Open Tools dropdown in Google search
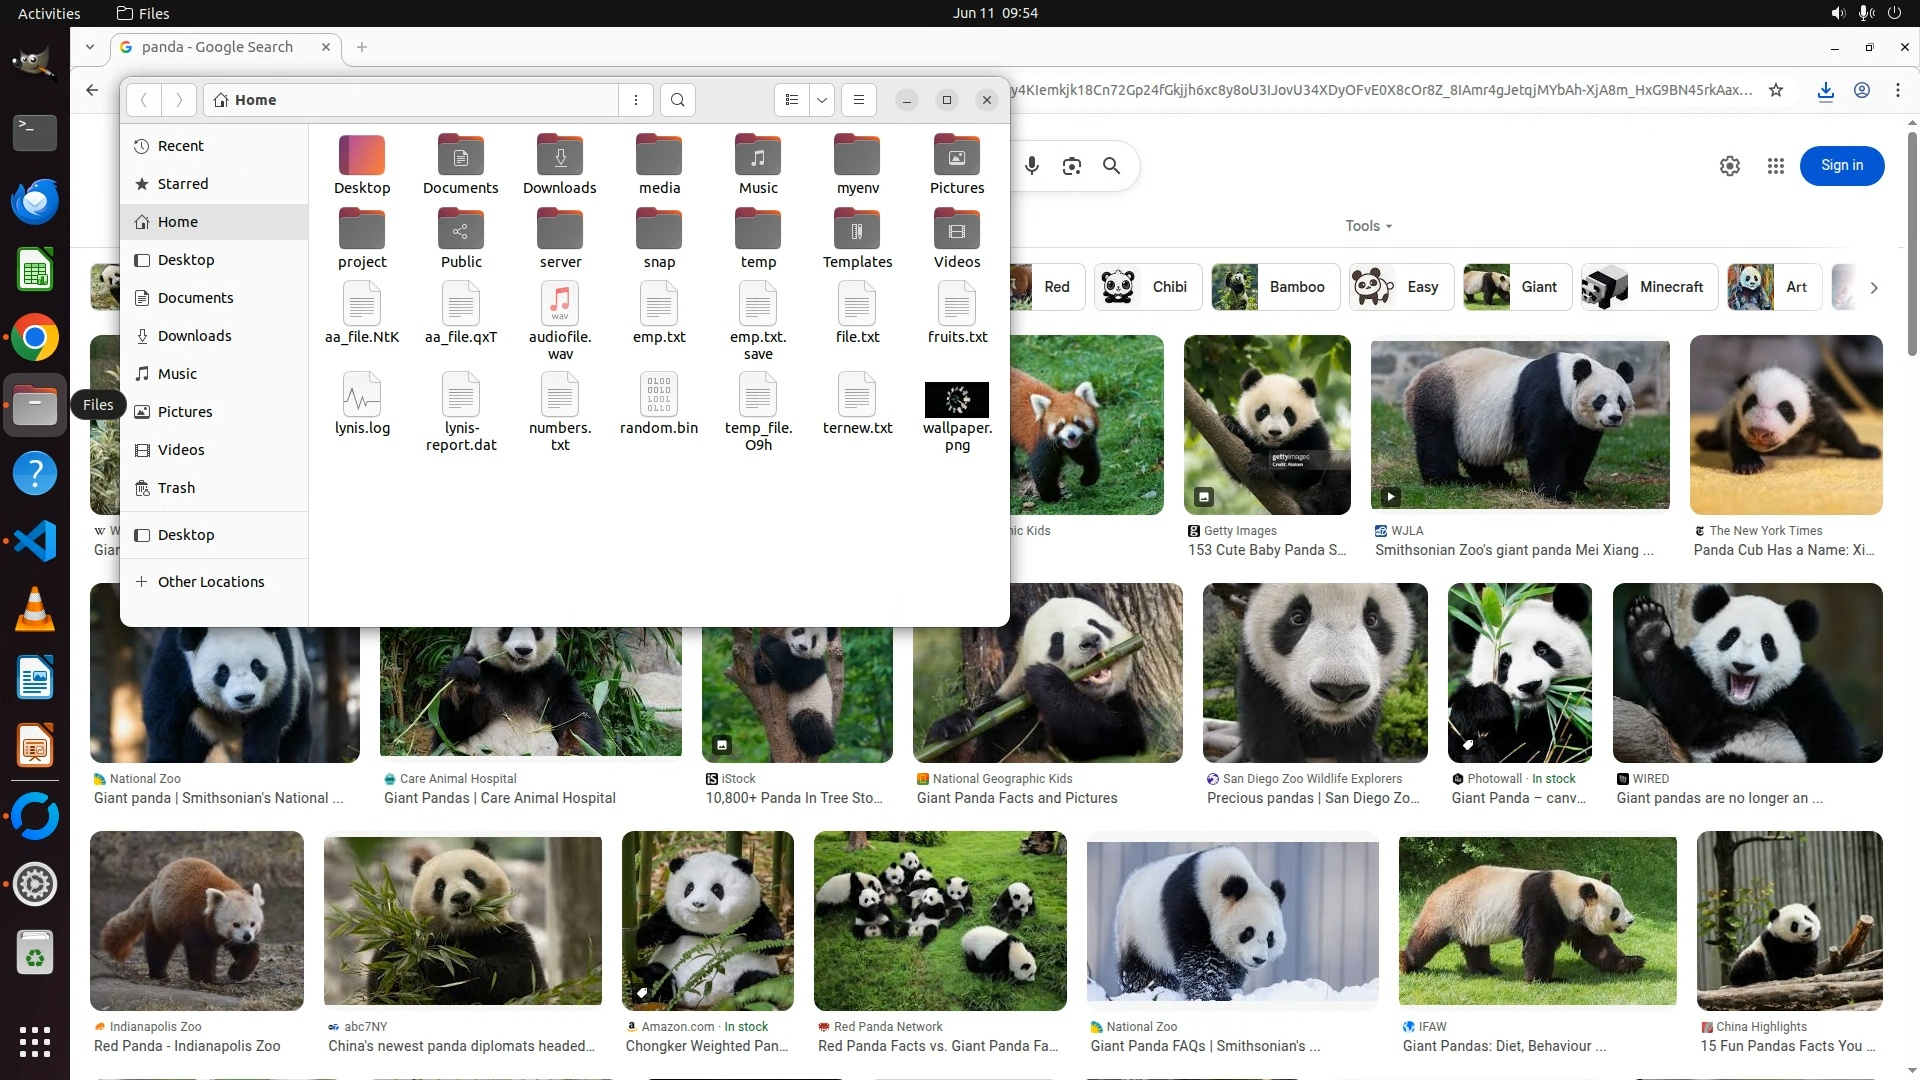The image size is (1920, 1080). tap(1368, 226)
